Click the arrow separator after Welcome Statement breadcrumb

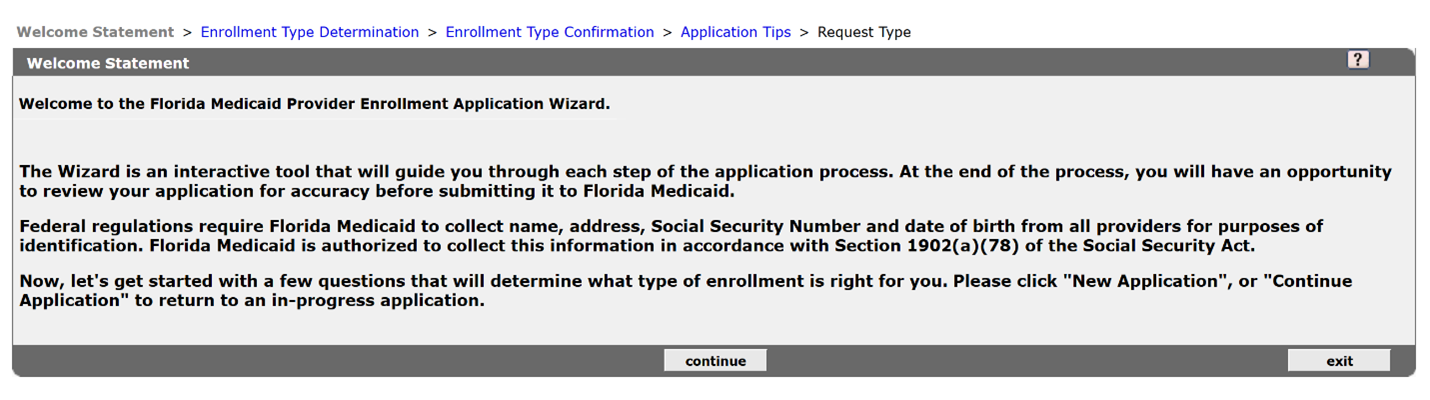[187, 32]
